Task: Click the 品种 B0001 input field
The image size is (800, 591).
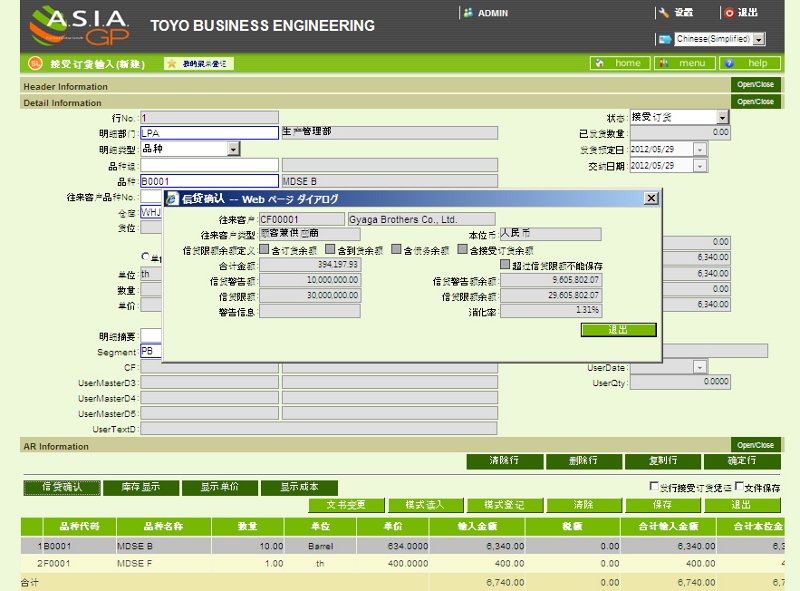Action: [x=209, y=181]
